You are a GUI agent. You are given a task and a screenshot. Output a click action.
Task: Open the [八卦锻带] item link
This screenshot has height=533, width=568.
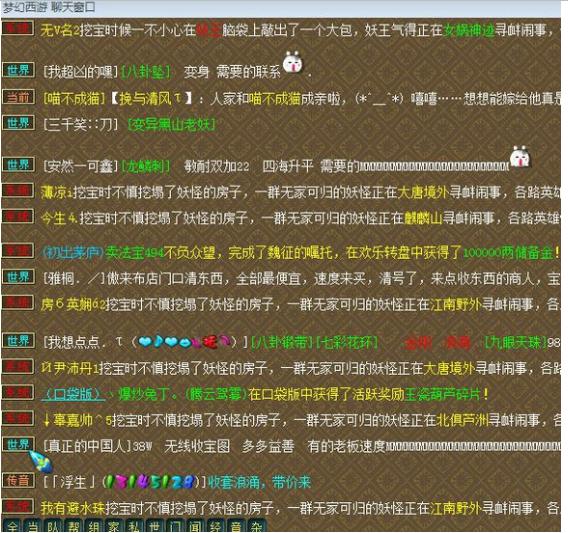[x=281, y=342]
